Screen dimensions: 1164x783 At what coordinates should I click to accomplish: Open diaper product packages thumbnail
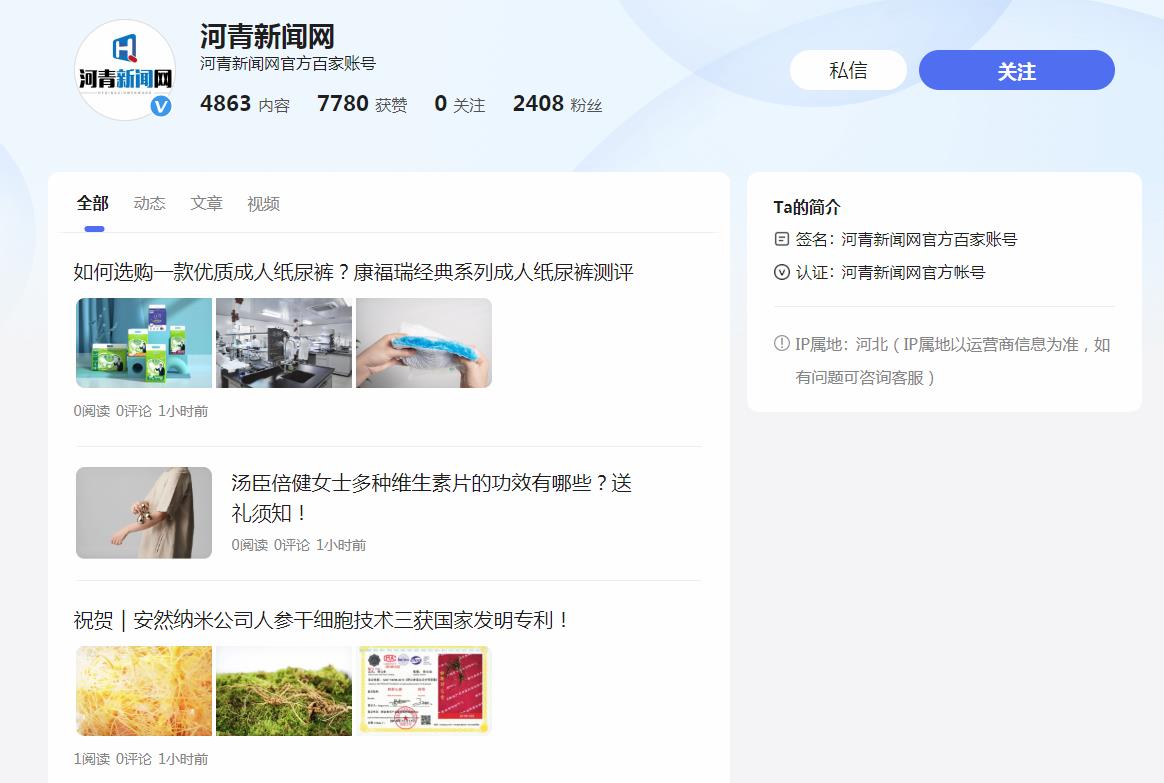pyautogui.click(x=144, y=343)
